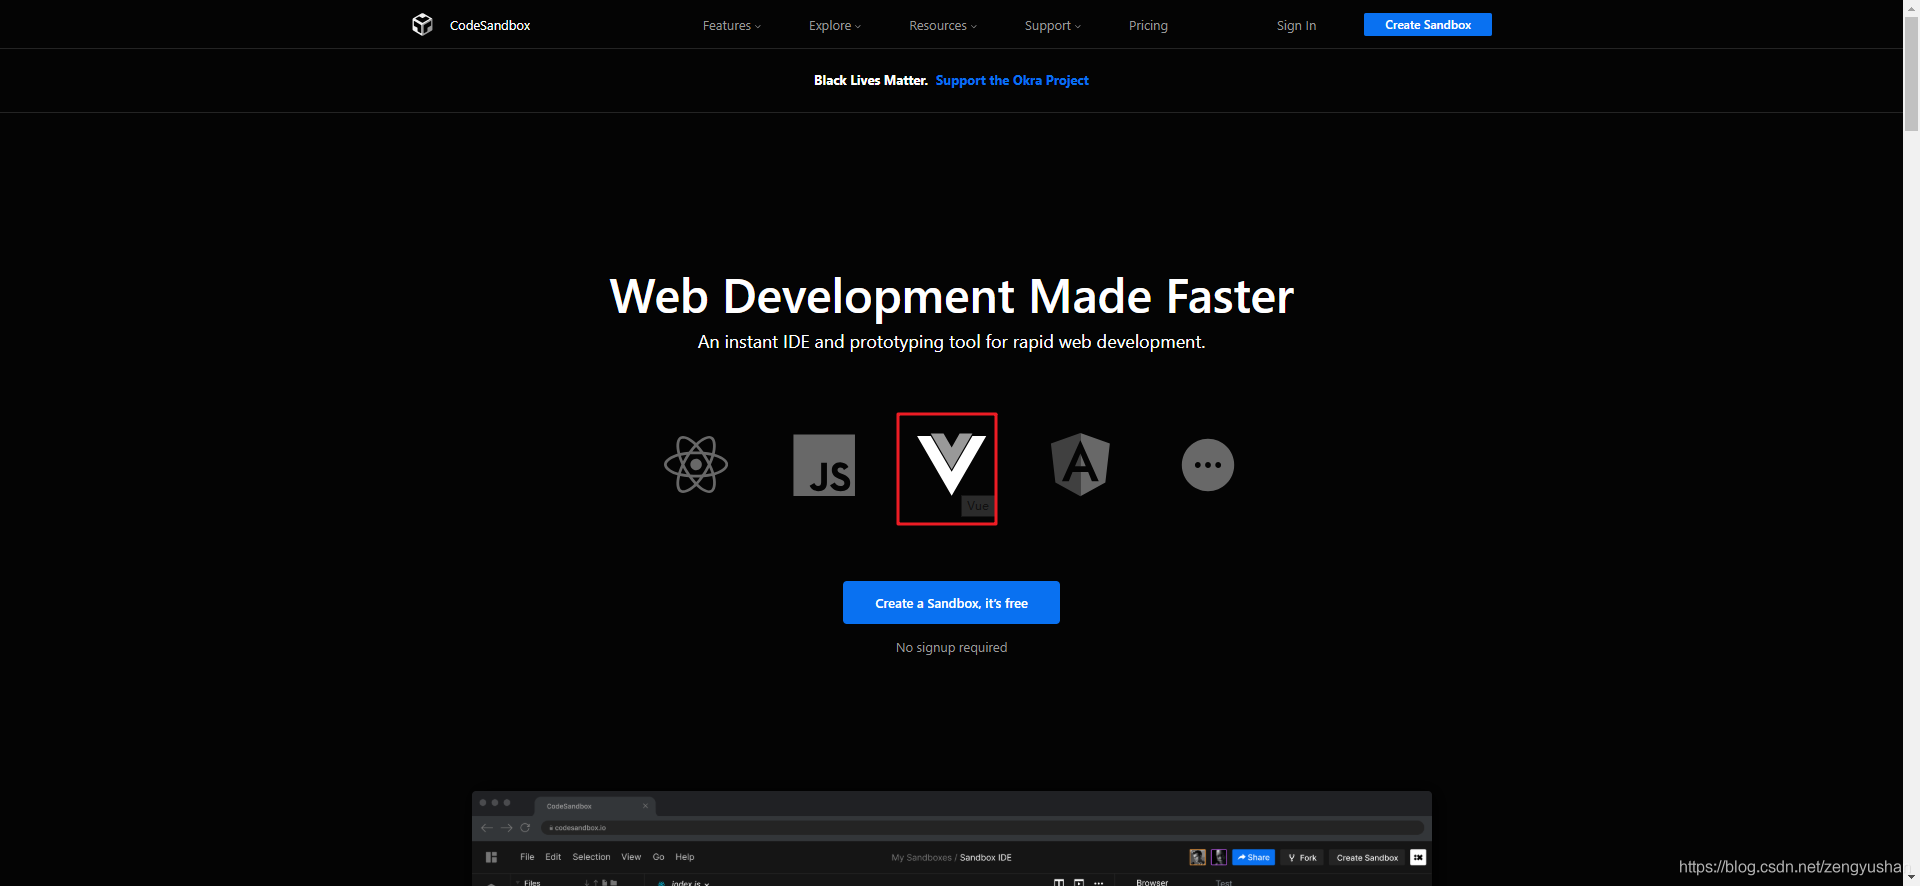Click back arrow in the preview browser mockup
This screenshot has width=1920, height=886.
(x=487, y=828)
